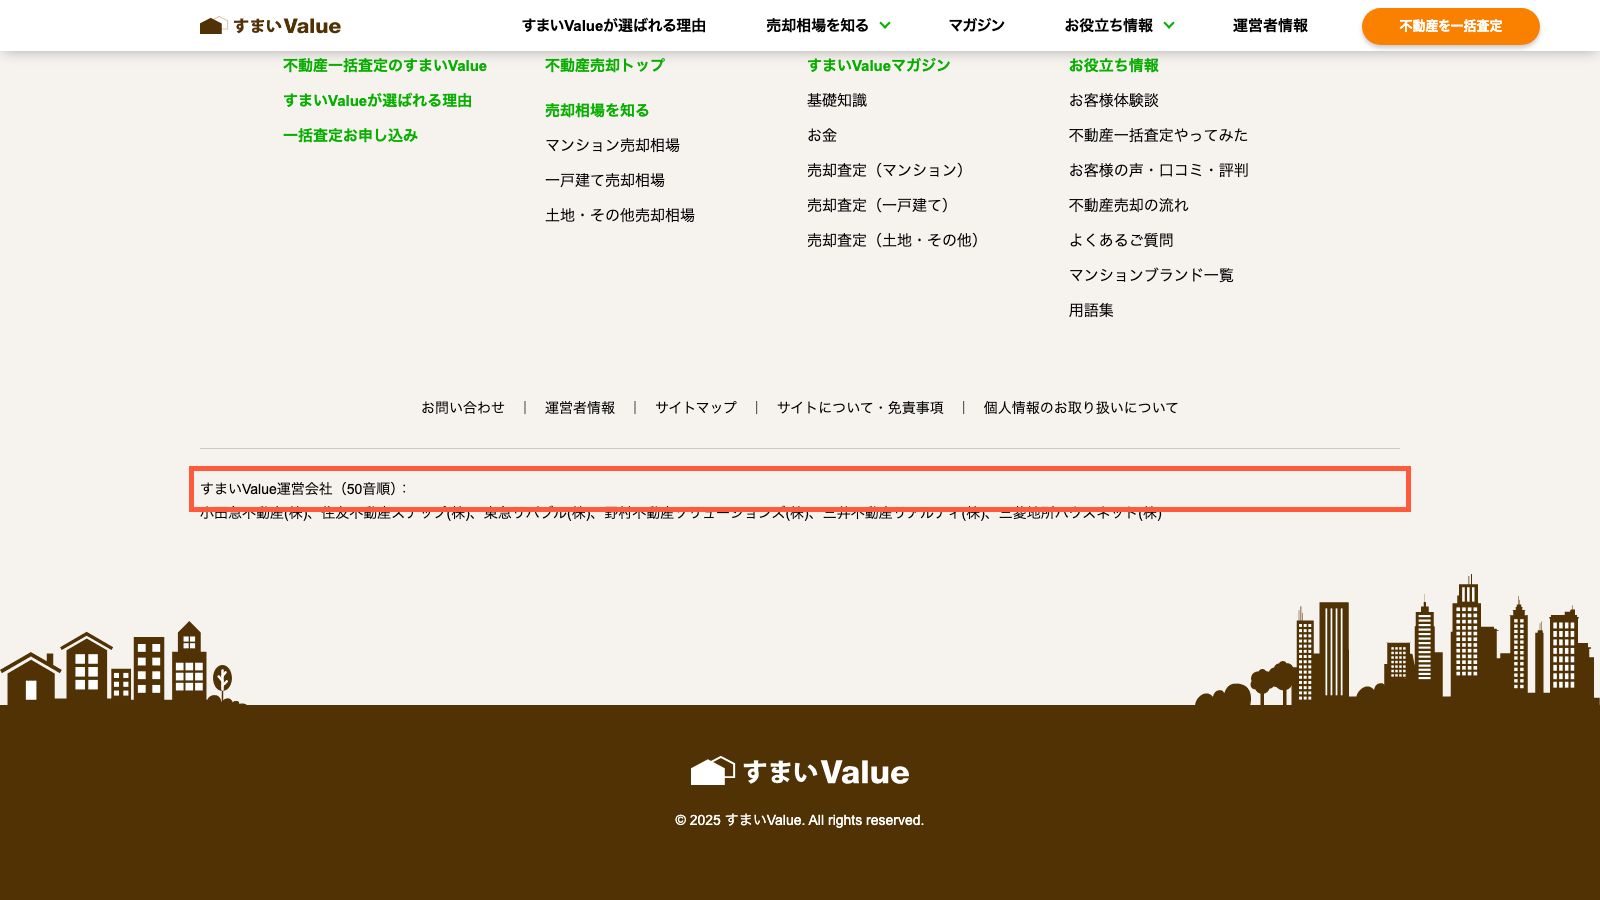The image size is (1600, 900).
Task: Open 運営者情報 in top navigation
Action: pyautogui.click(x=1270, y=26)
